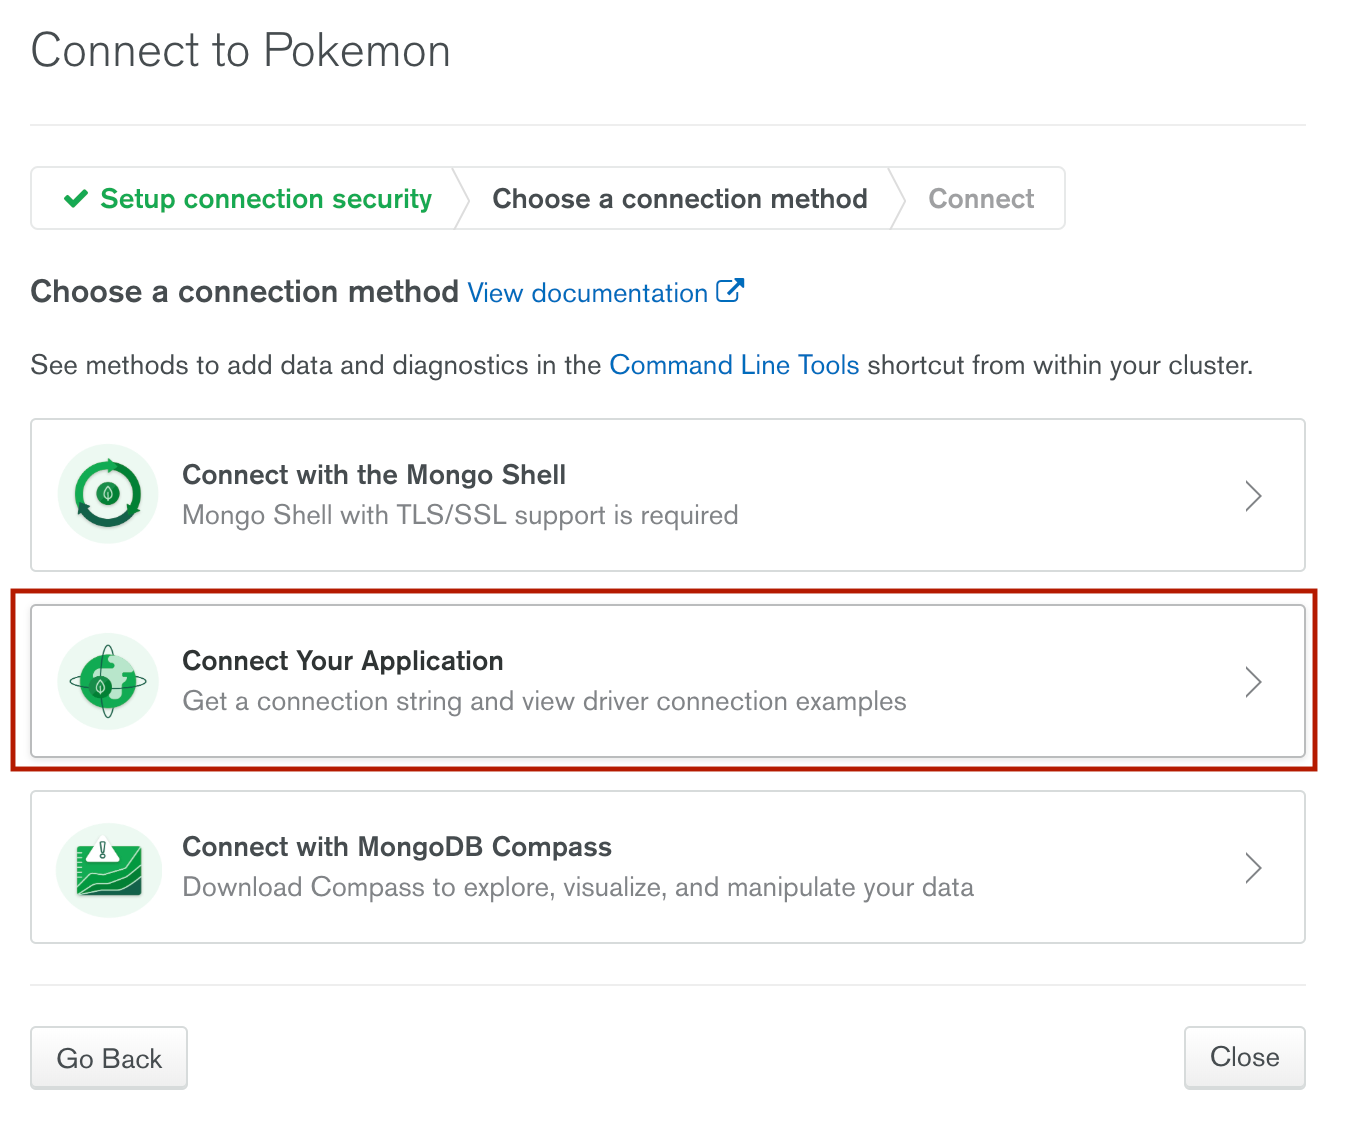Click the Close button
1364x1128 pixels.
(x=1244, y=1057)
